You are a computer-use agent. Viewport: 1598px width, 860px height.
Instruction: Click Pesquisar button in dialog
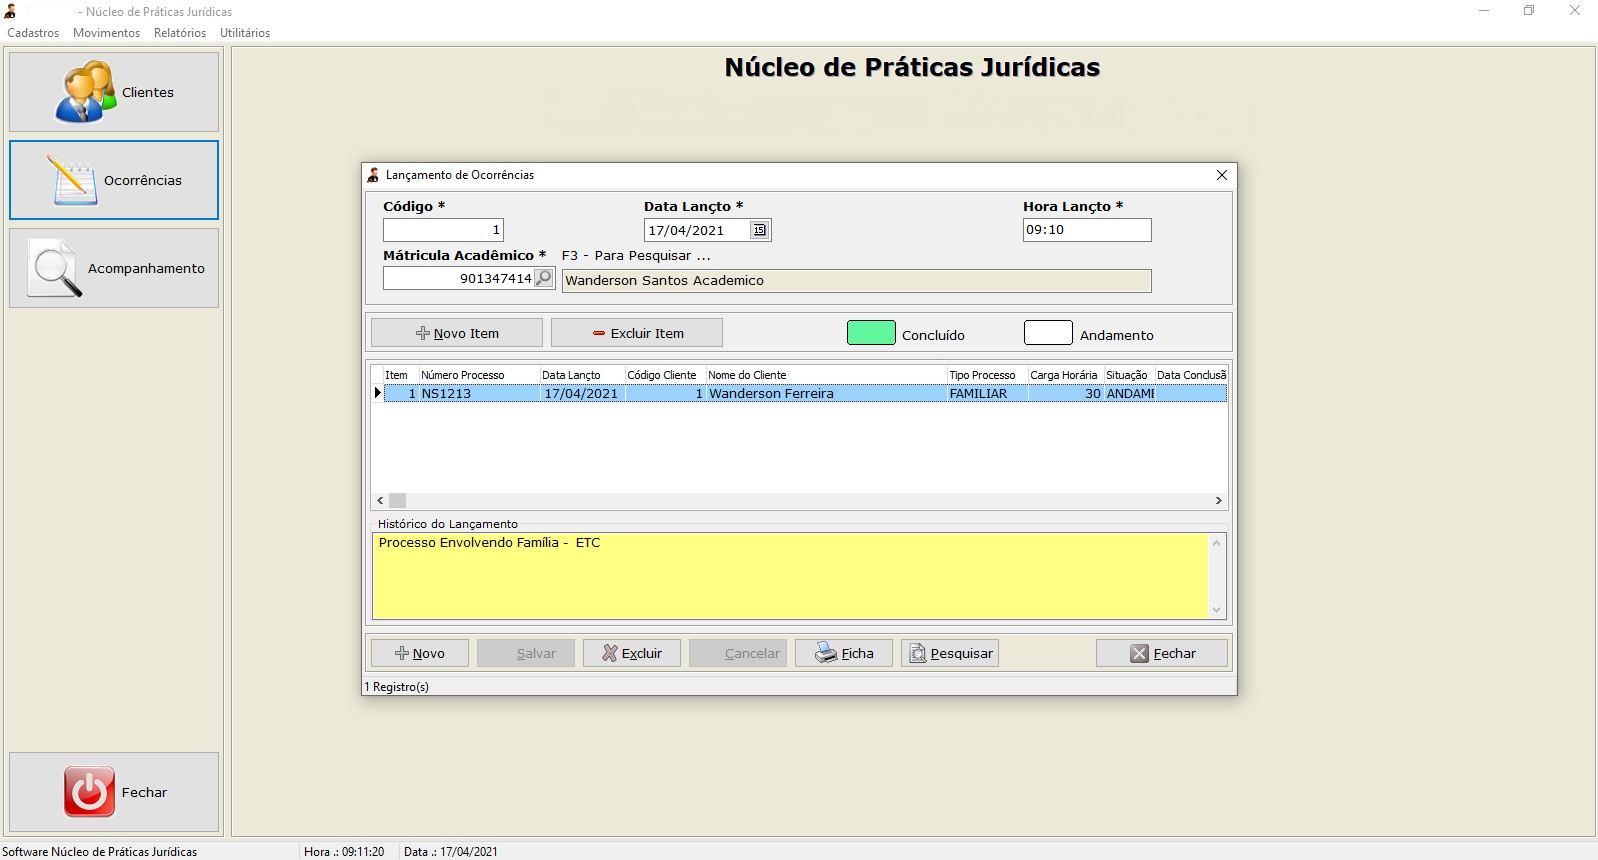[x=950, y=653]
